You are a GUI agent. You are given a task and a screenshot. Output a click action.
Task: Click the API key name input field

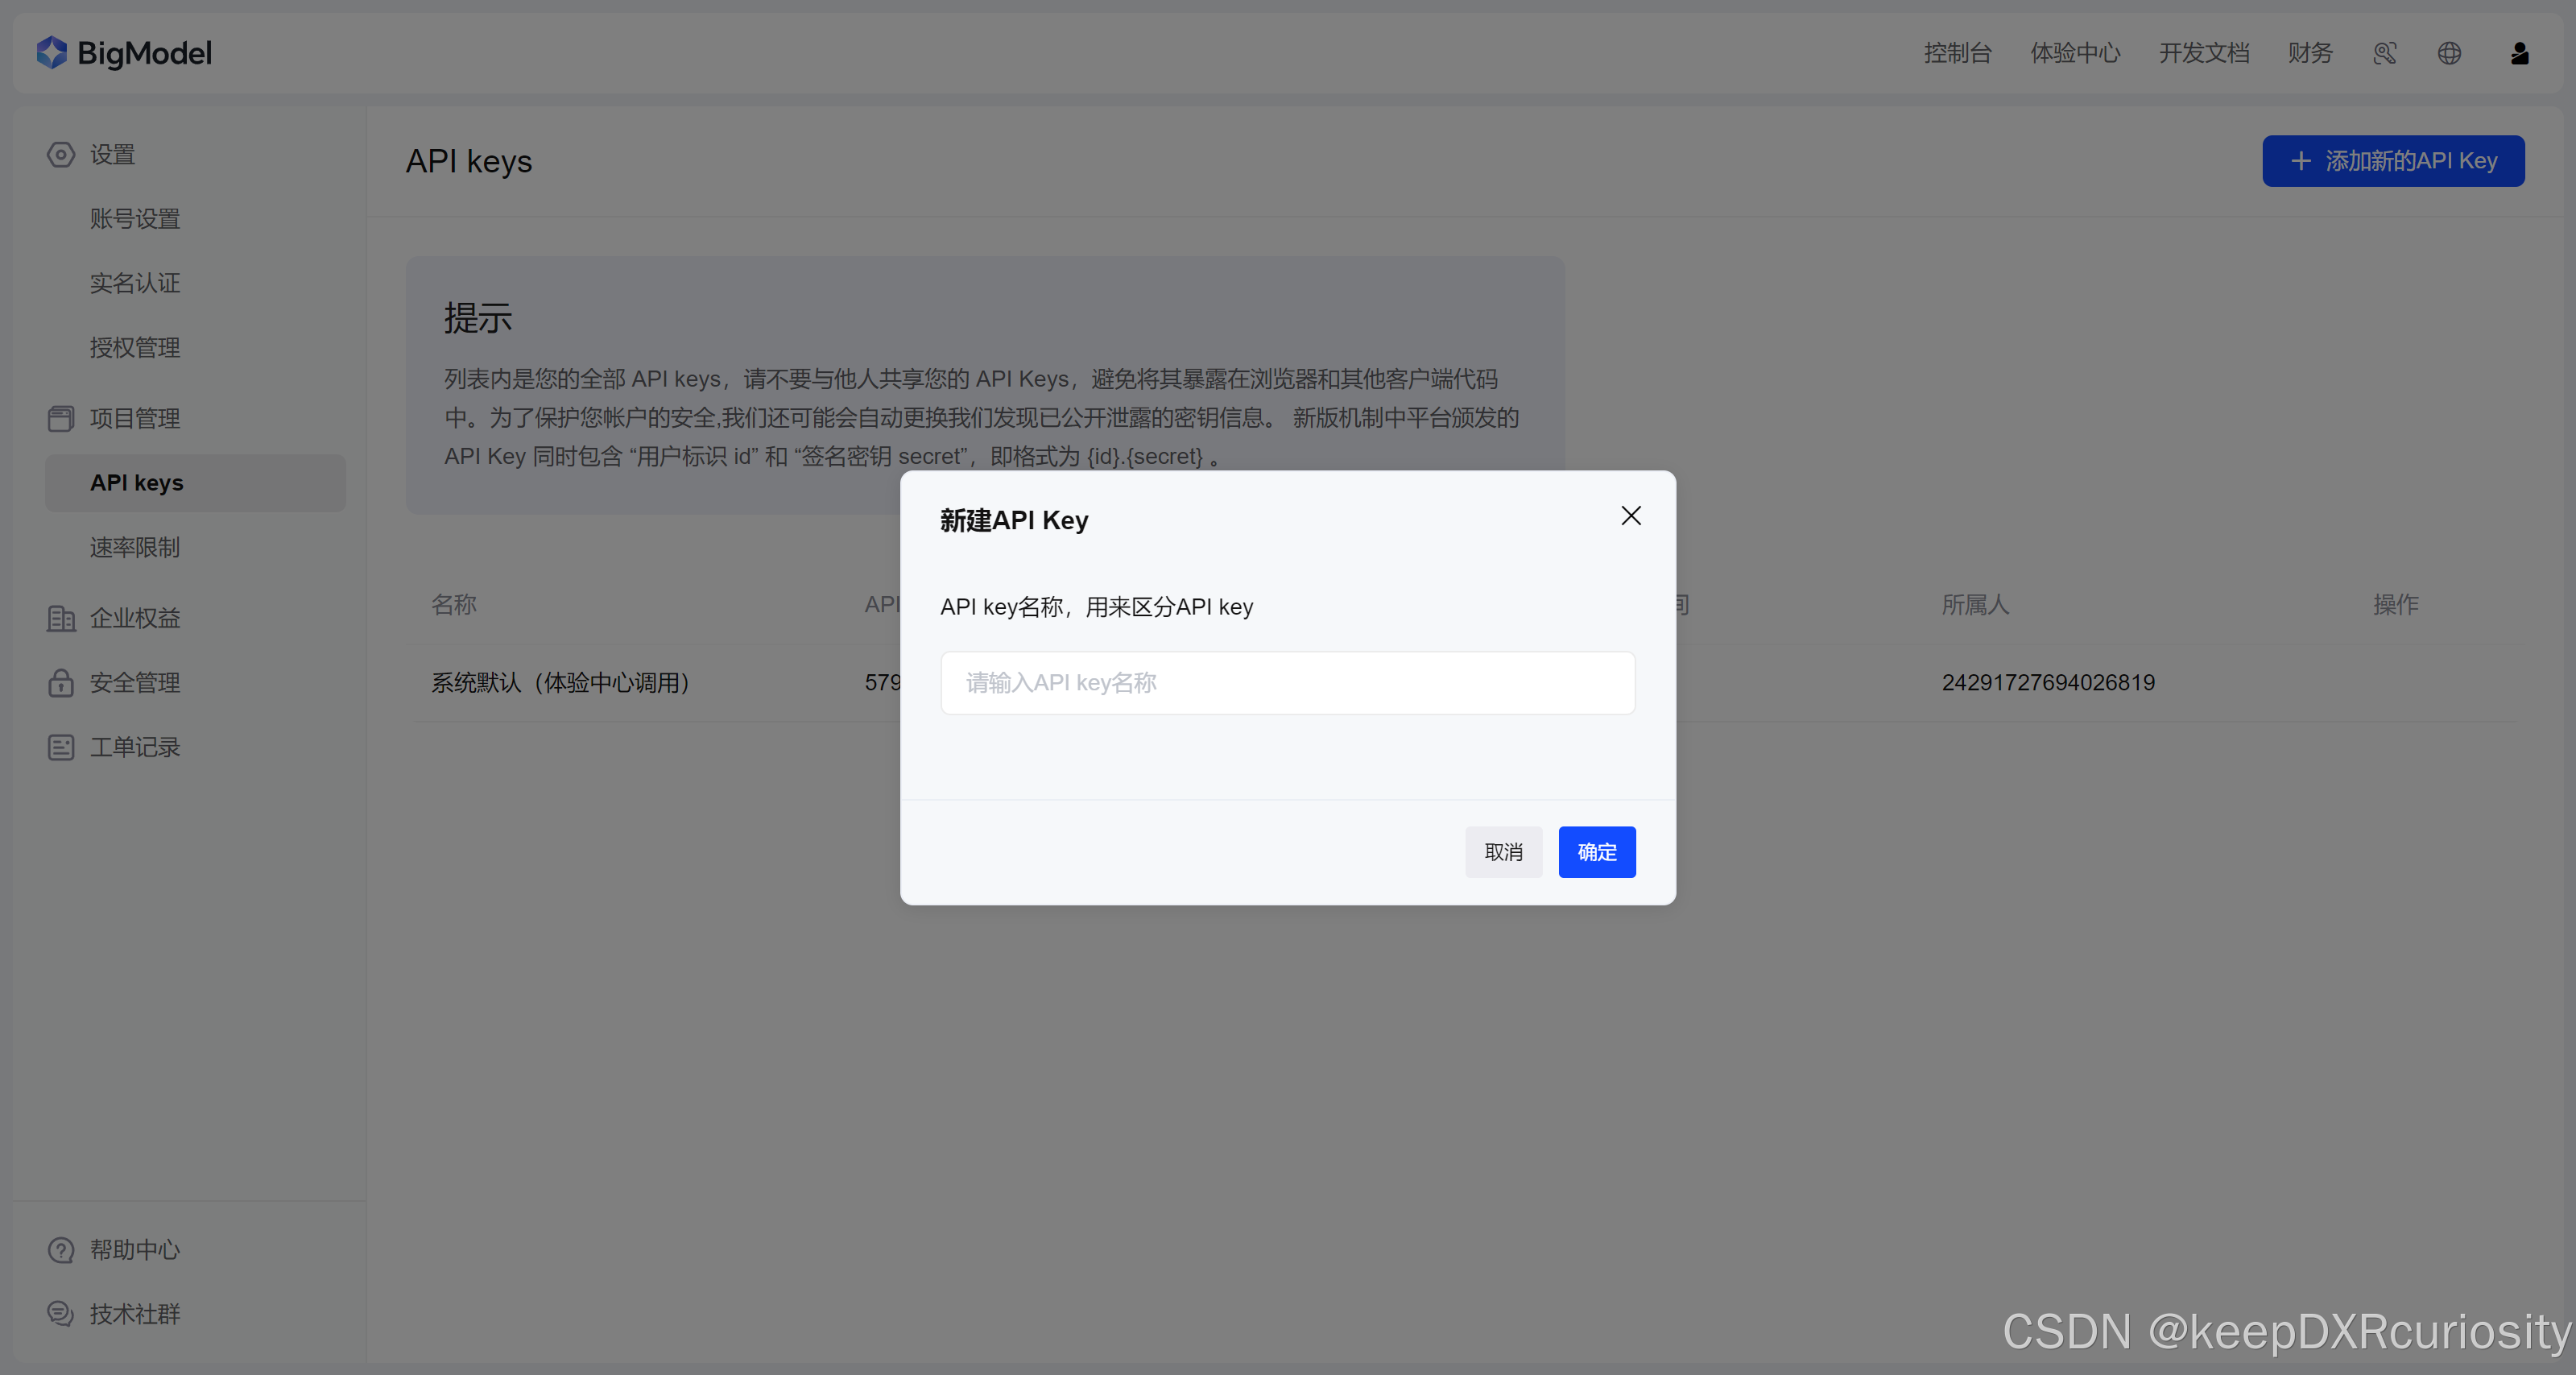click(x=1287, y=683)
